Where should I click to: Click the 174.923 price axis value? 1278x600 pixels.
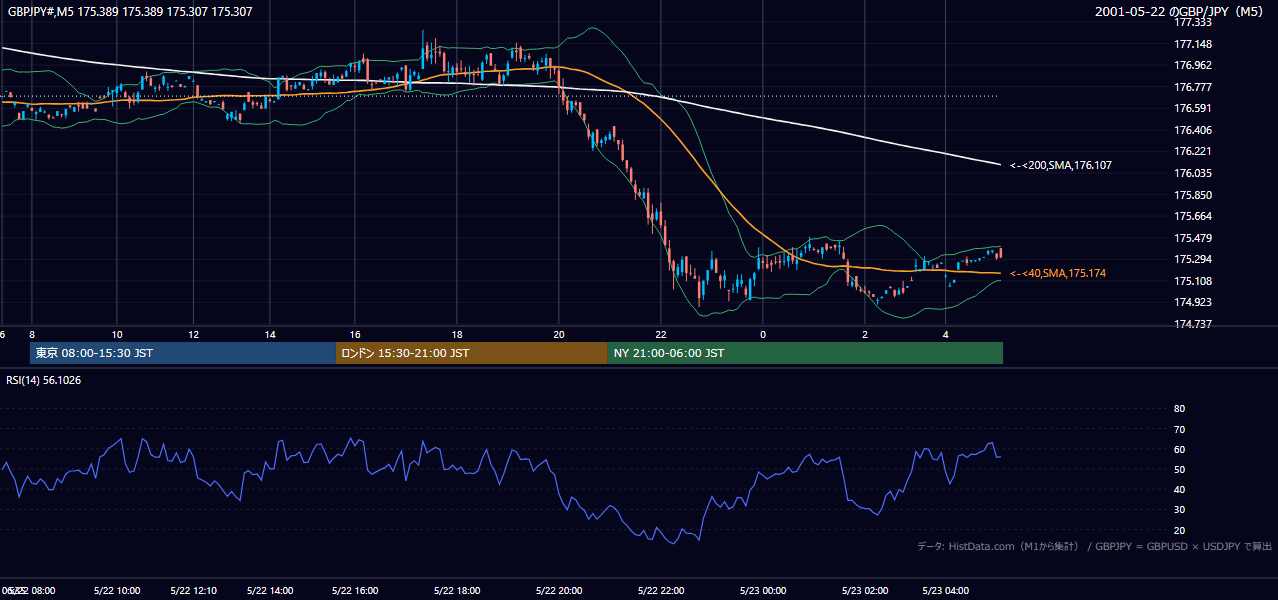[1193, 302]
